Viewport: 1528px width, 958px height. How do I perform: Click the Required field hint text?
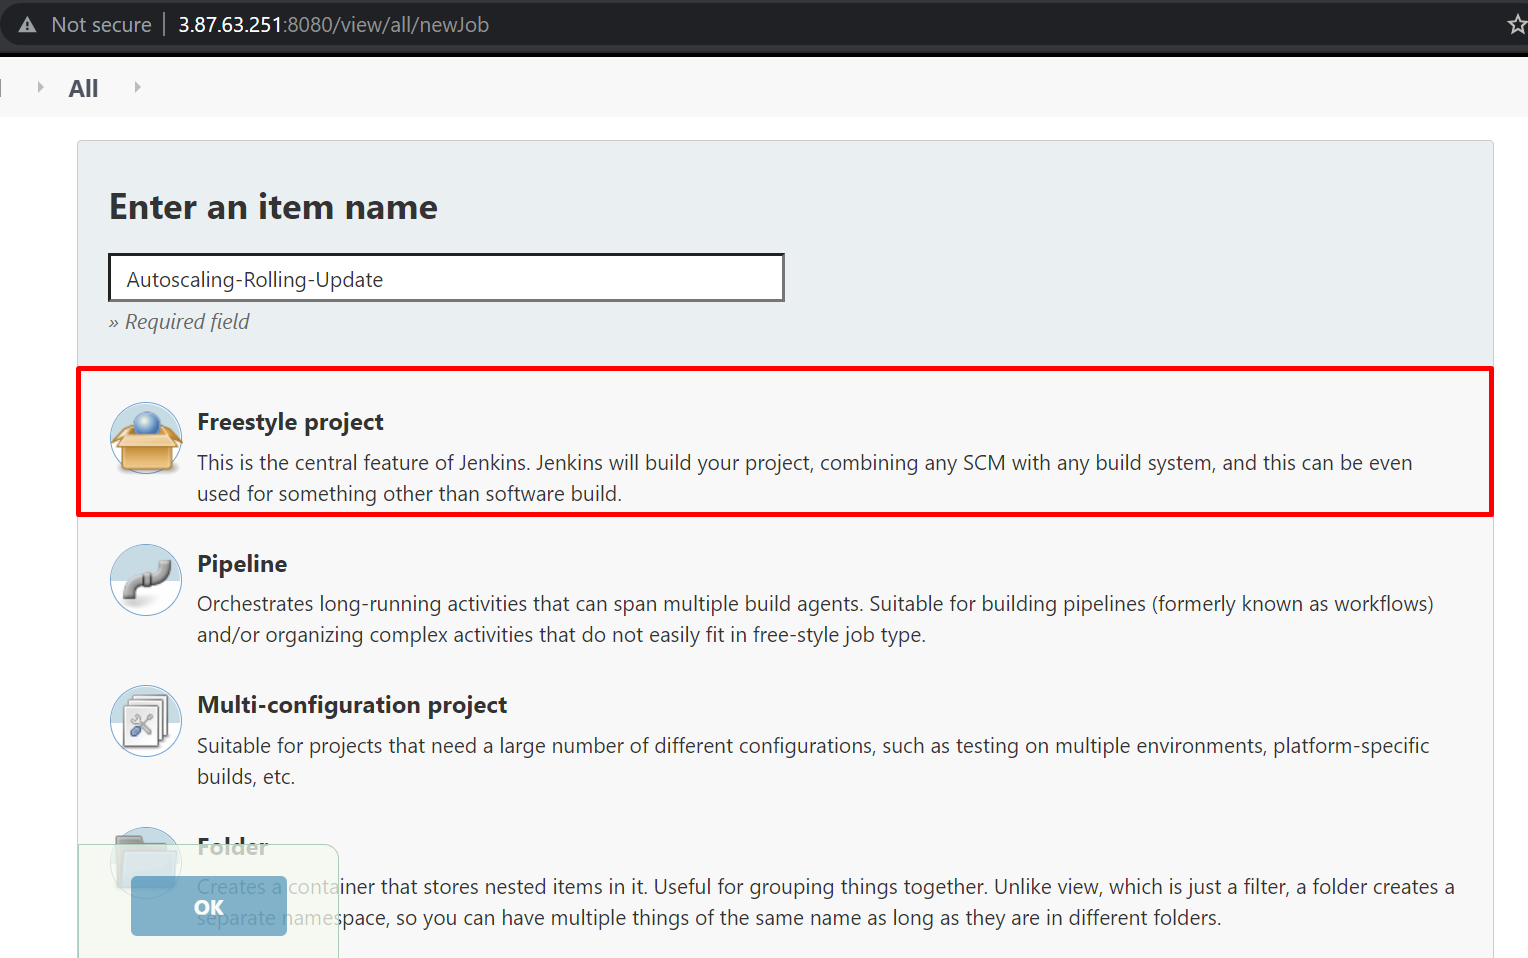179,322
